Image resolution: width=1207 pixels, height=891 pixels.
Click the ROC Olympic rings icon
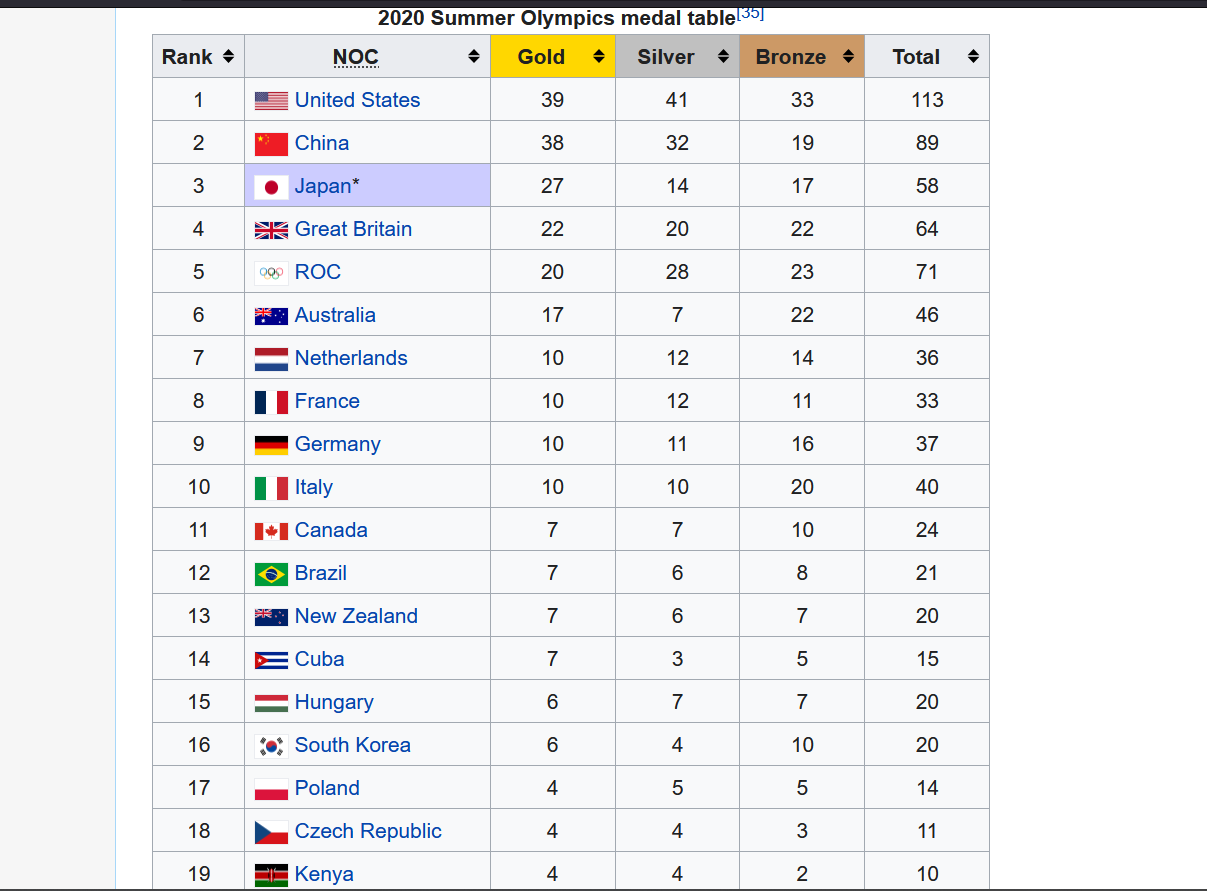271,272
